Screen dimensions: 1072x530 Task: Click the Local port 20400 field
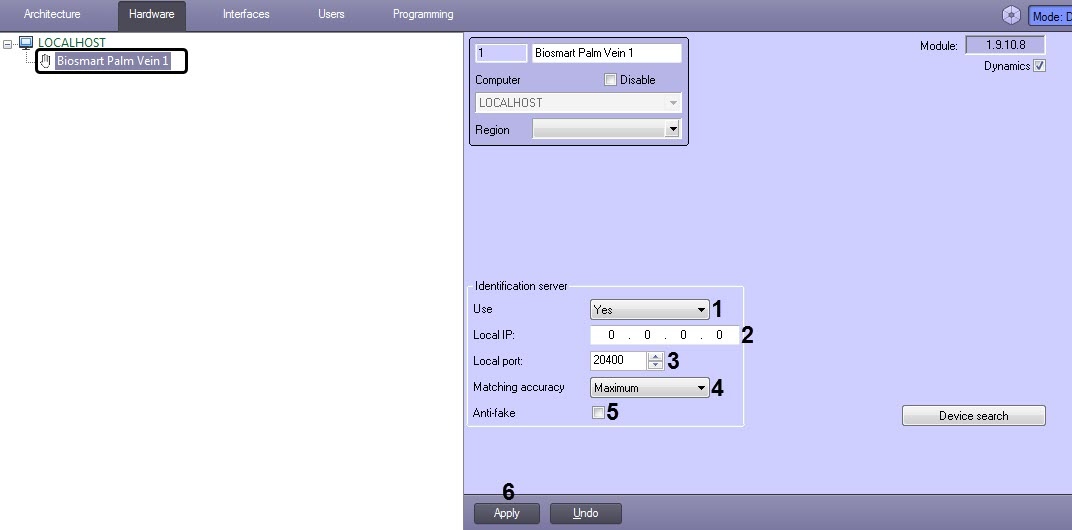pos(618,360)
